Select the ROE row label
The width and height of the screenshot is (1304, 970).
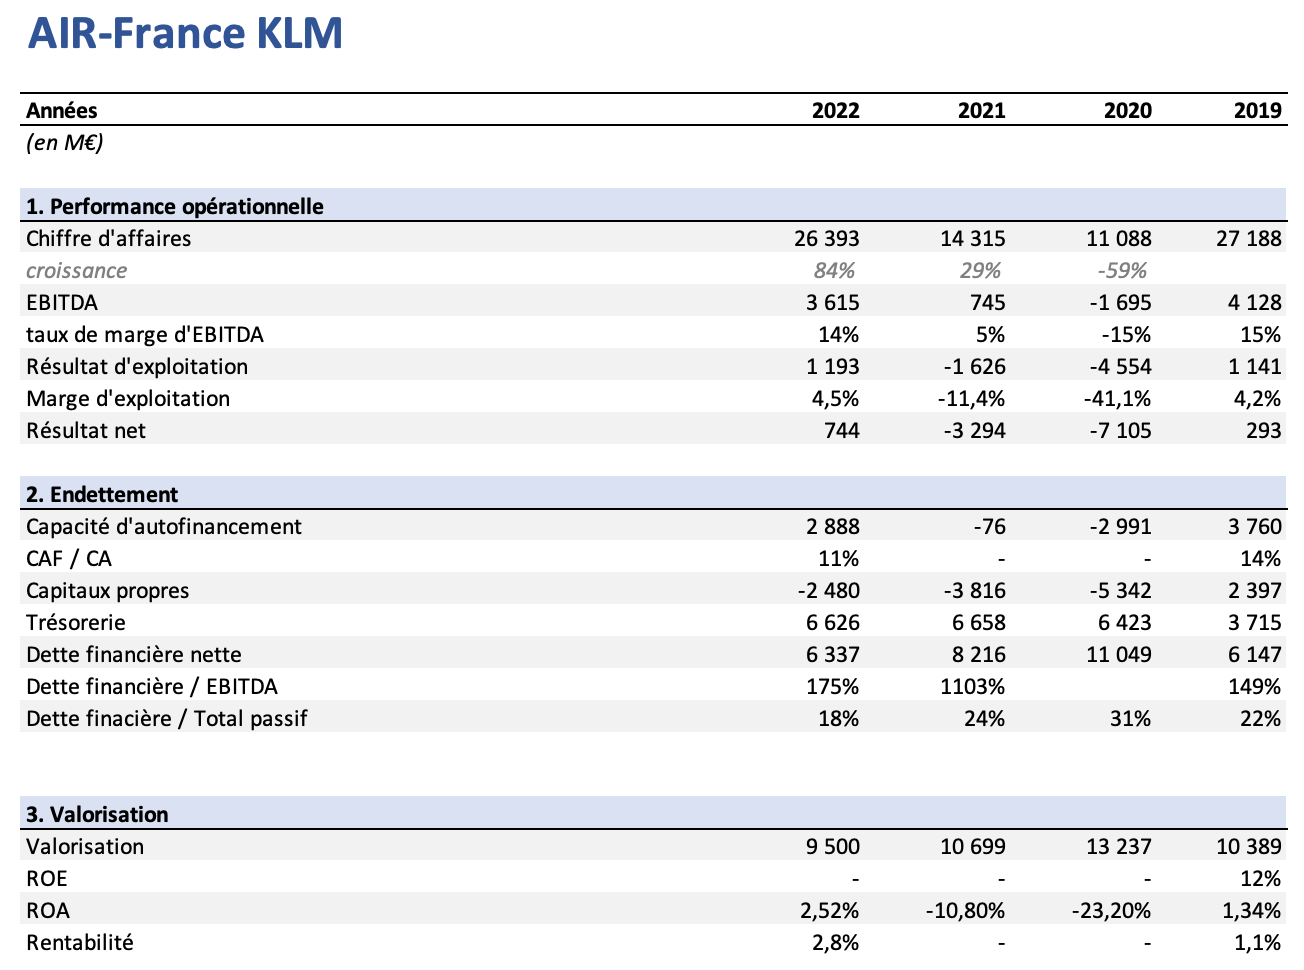47,878
